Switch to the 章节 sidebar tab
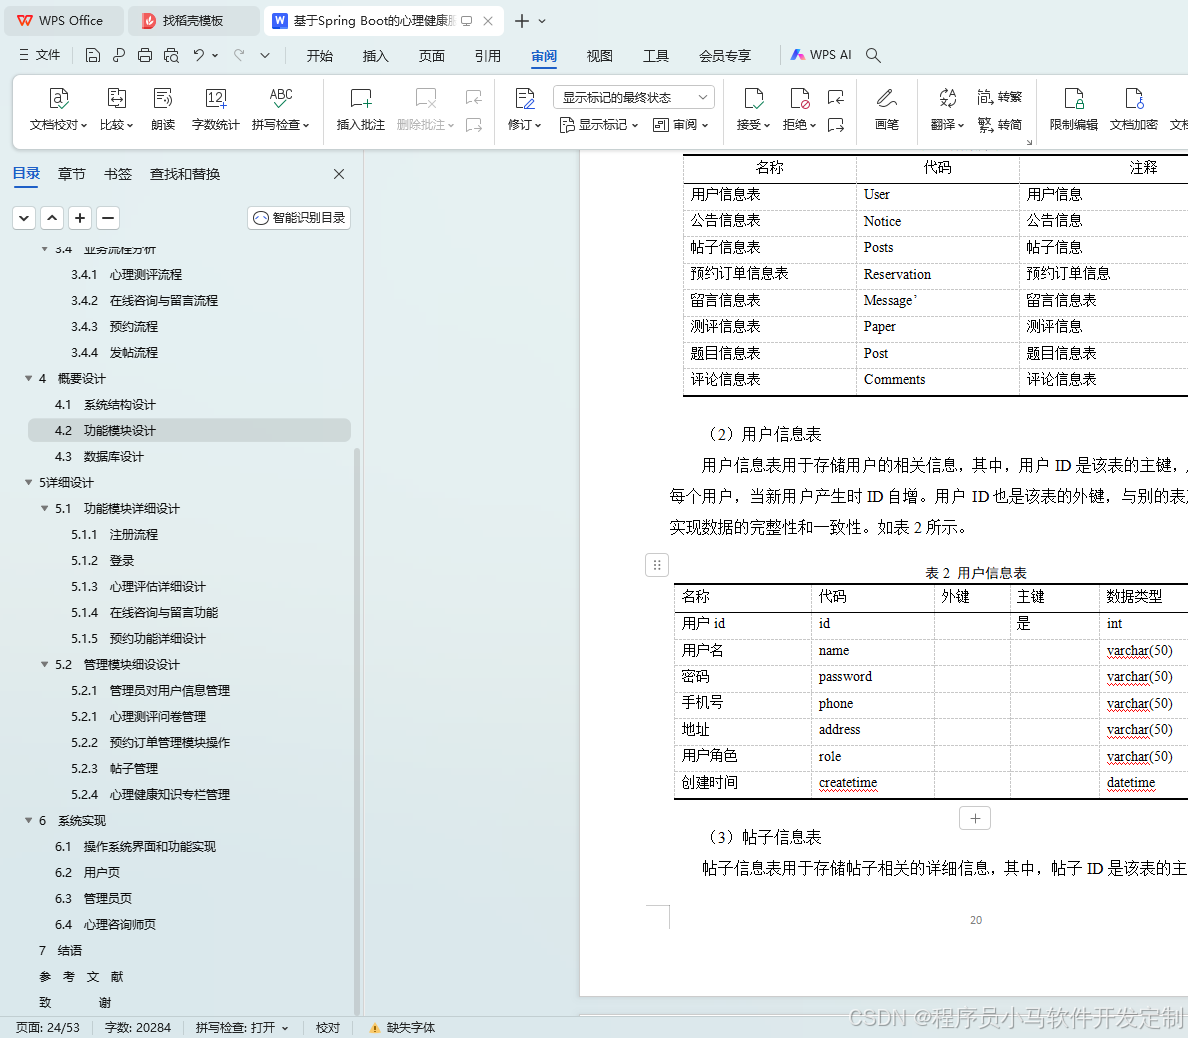This screenshot has height=1038, width=1188. [71, 173]
